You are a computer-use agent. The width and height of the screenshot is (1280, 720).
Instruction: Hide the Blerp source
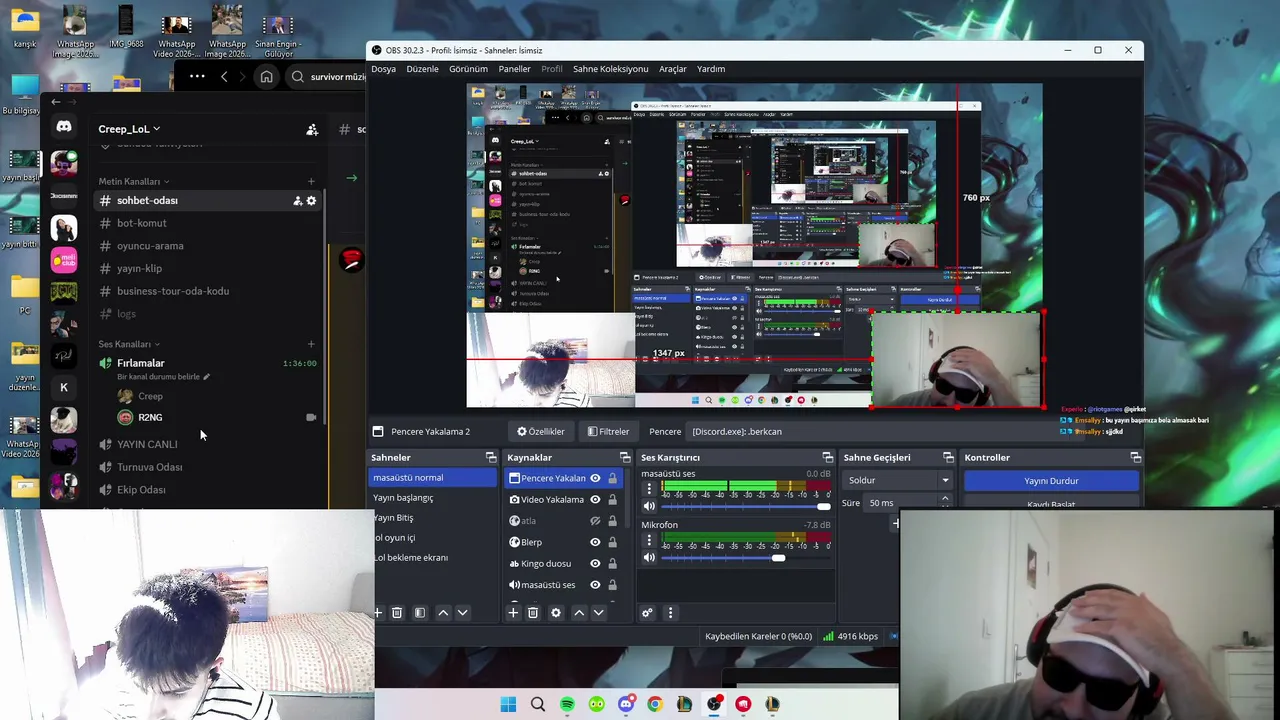click(x=595, y=542)
